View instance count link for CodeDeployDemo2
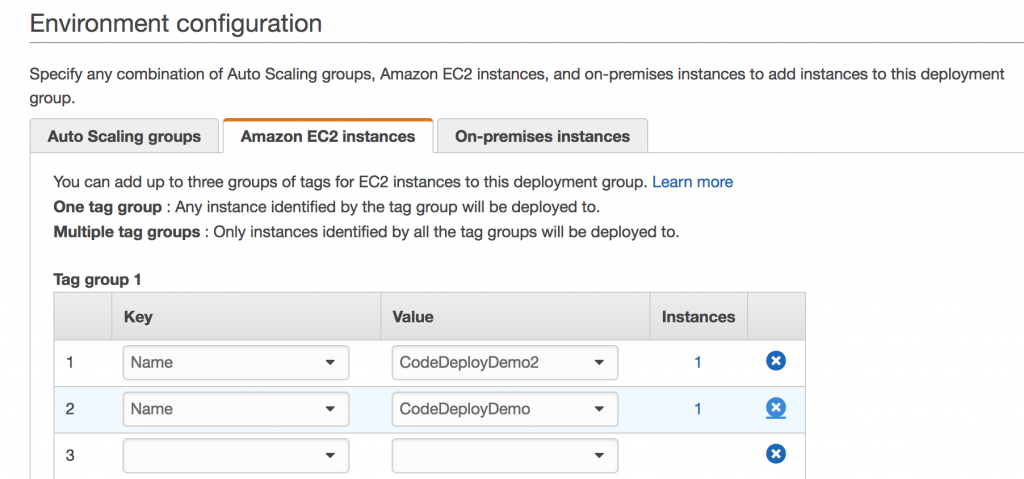1024x479 pixels. [698, 362]
